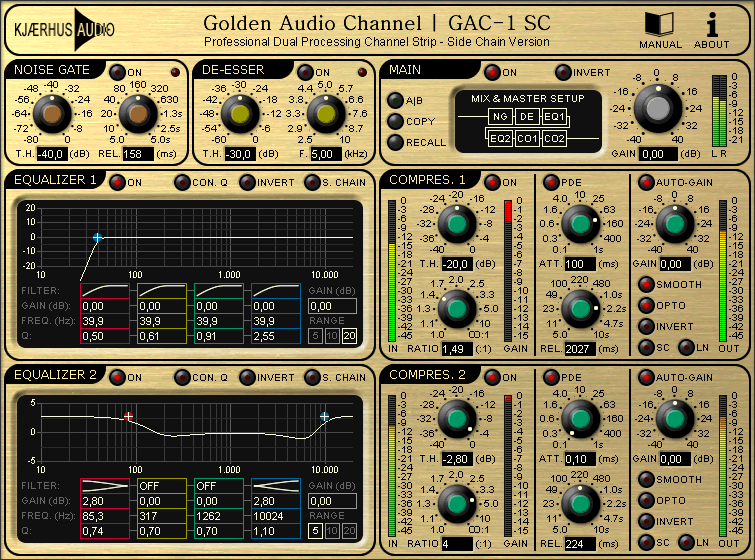
Task: Select the blue node on Equalizer 1 graph
Action: [x=98, y=237]
